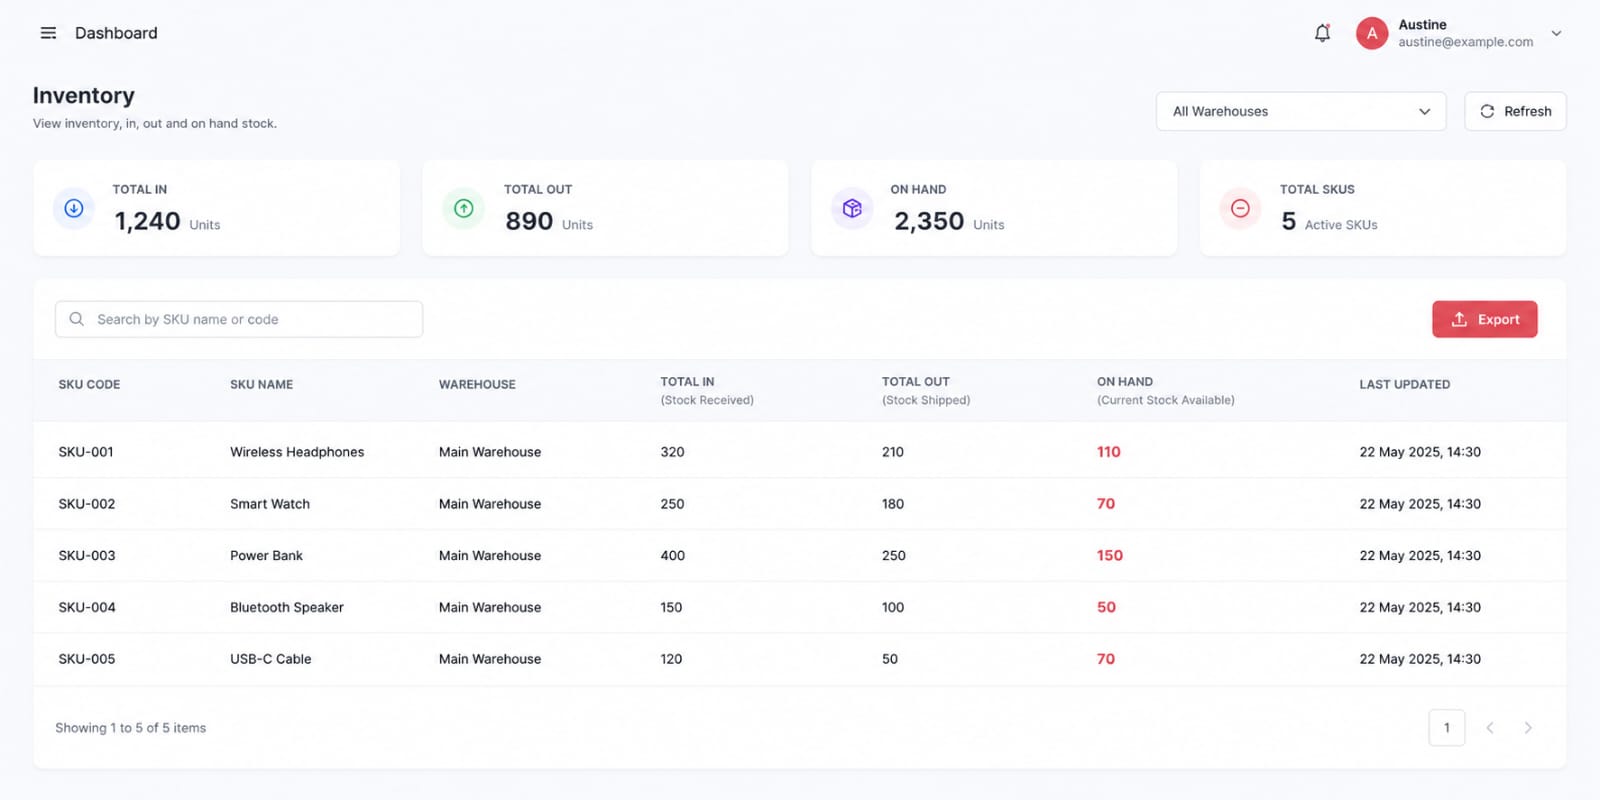Click the On Hand purple box icon
The height and width of the screenshot is (800, 1600).
click(852, 208)
